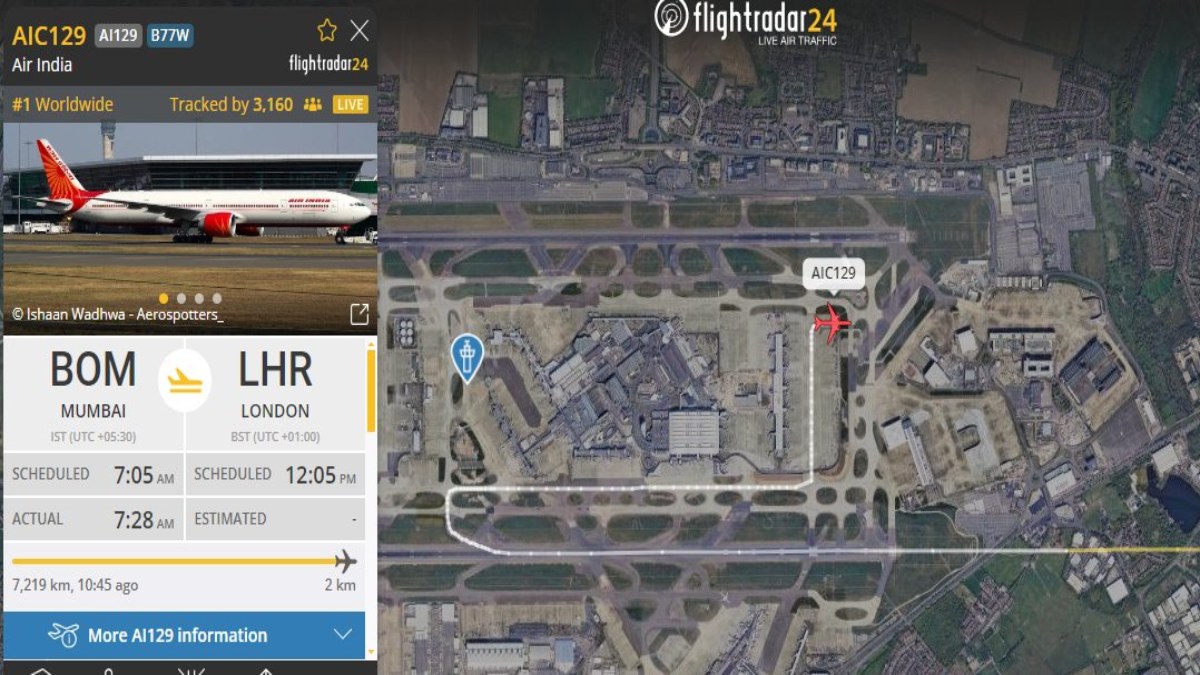Click the red AIC129 aircraft on map

point(831,324)
